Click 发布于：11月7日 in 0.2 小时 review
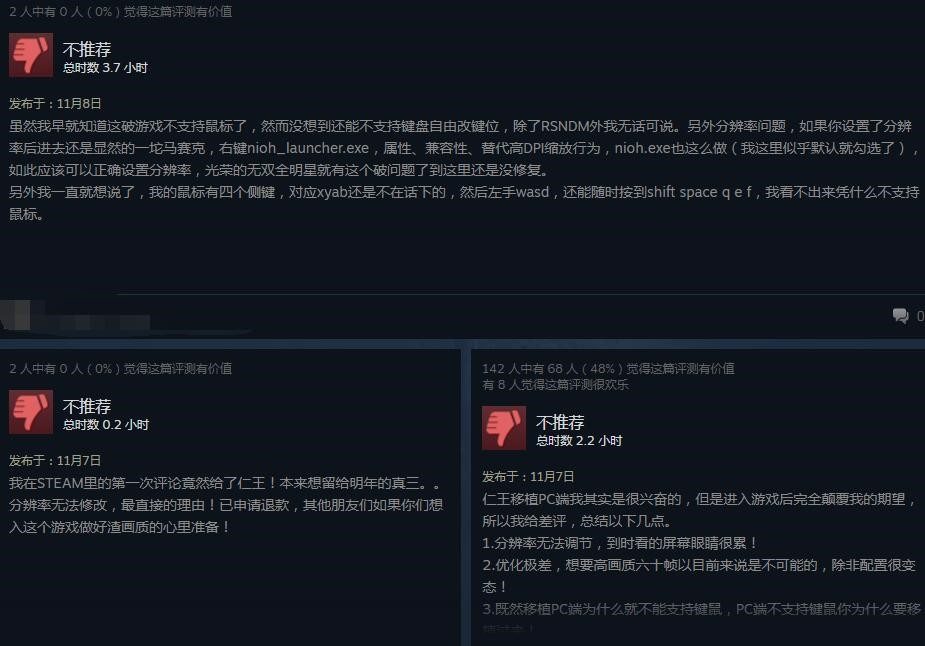 (x=55, y=461)
